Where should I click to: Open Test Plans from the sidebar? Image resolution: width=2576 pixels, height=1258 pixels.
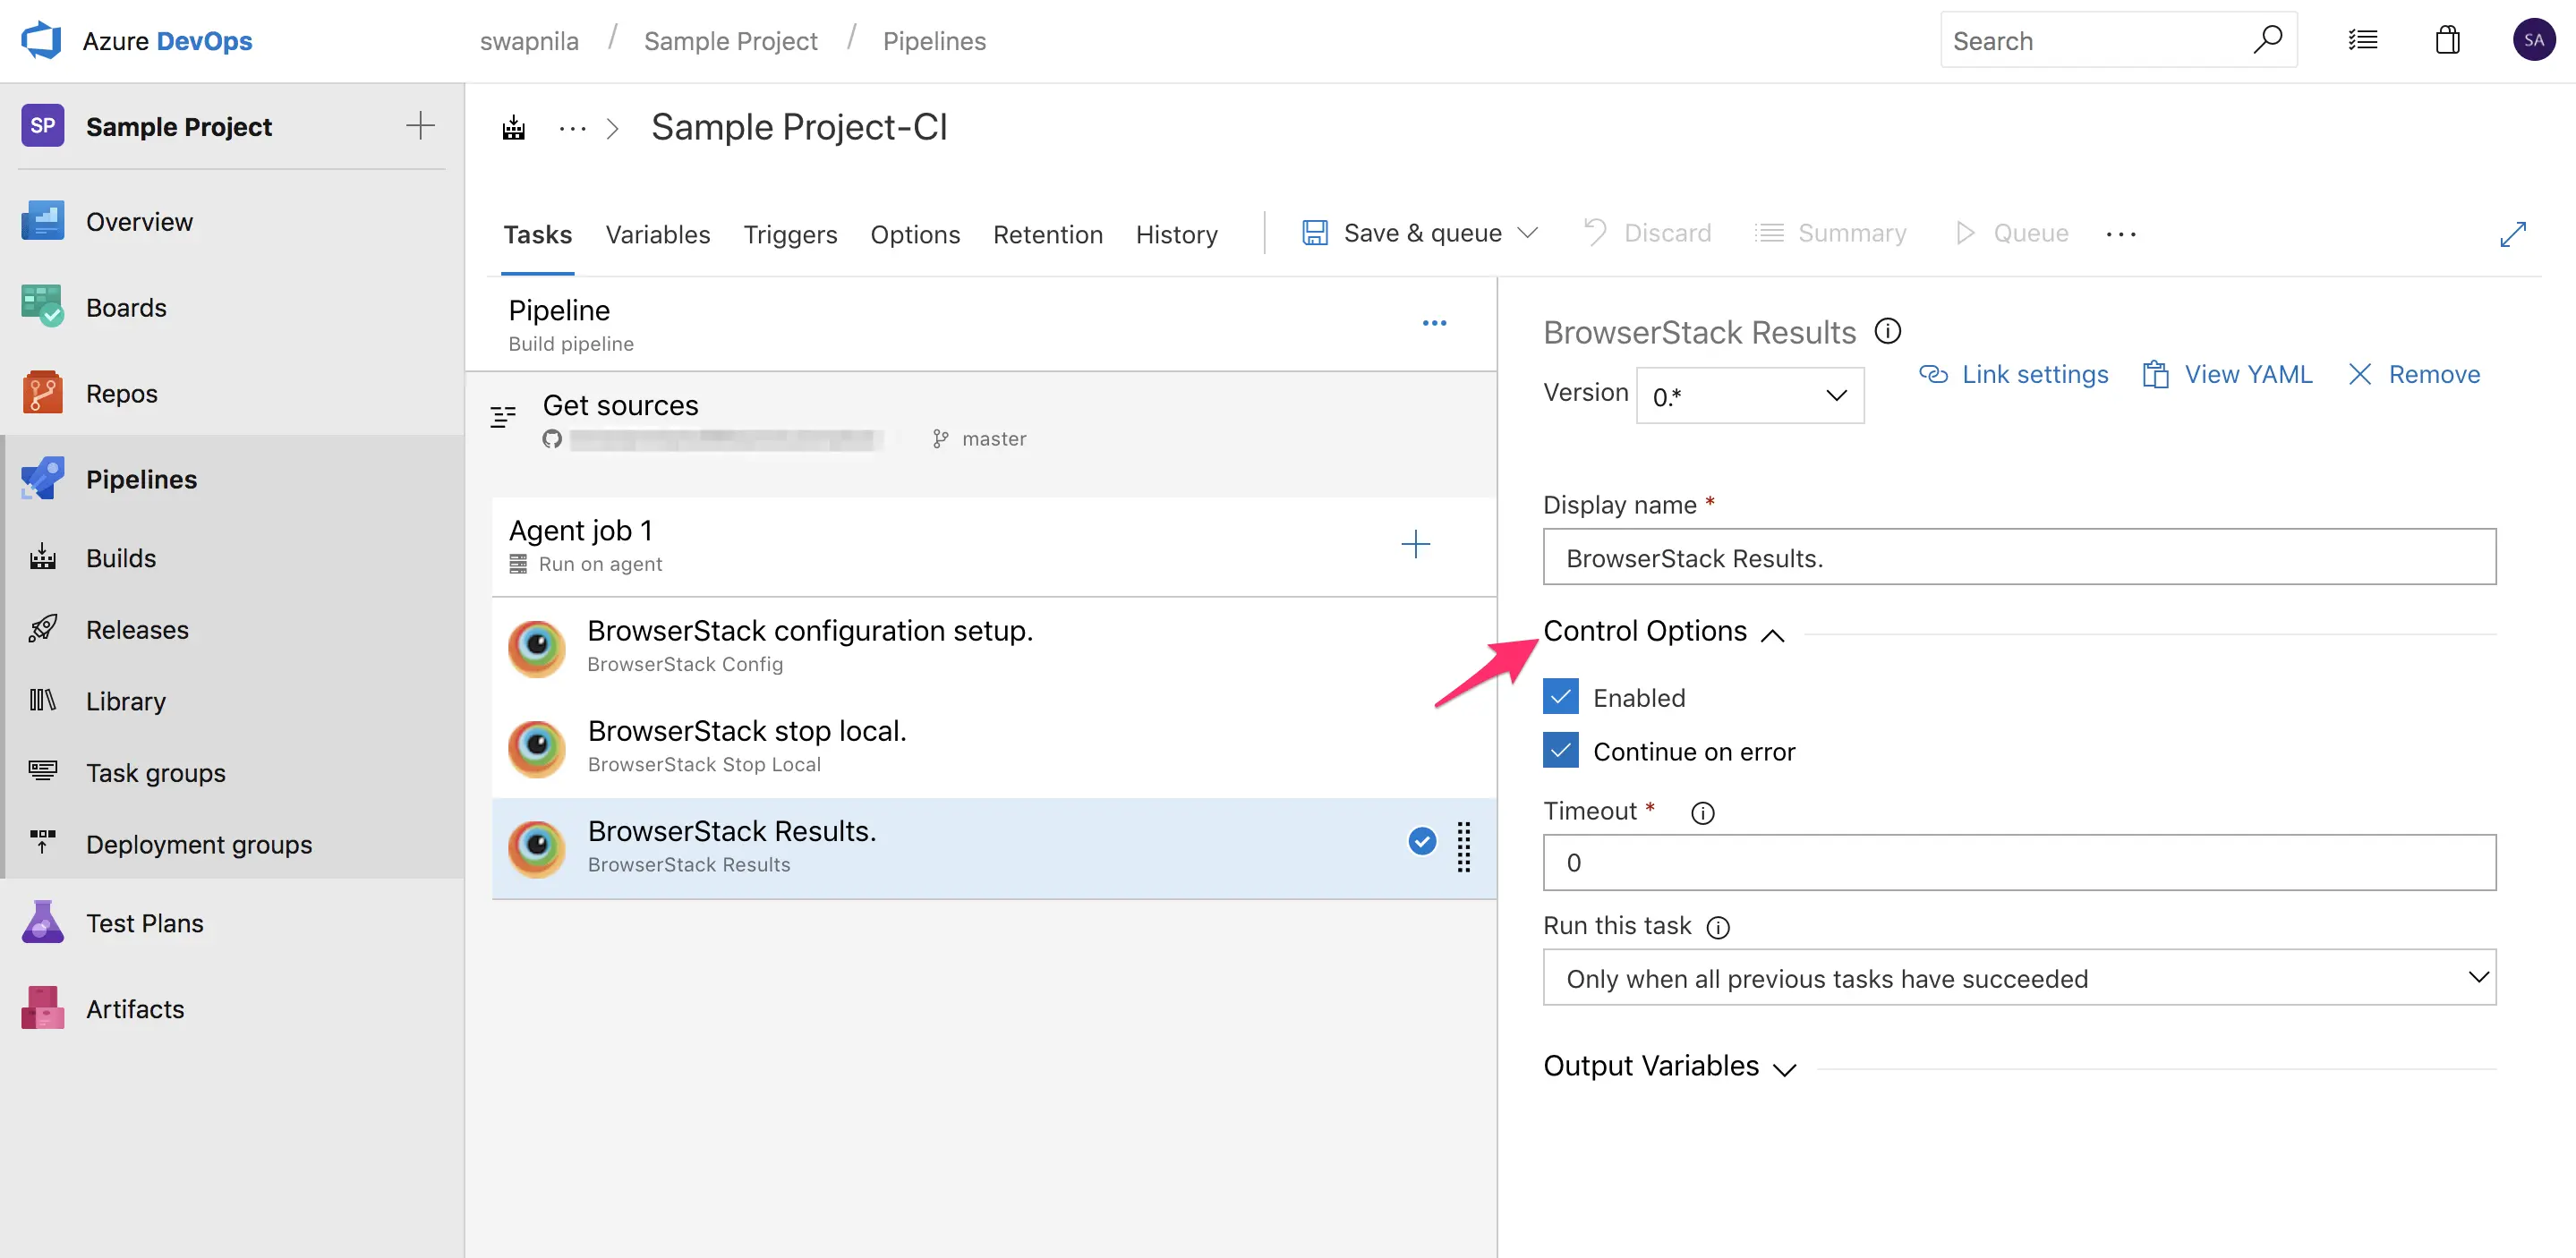click(x=144, y=923)
